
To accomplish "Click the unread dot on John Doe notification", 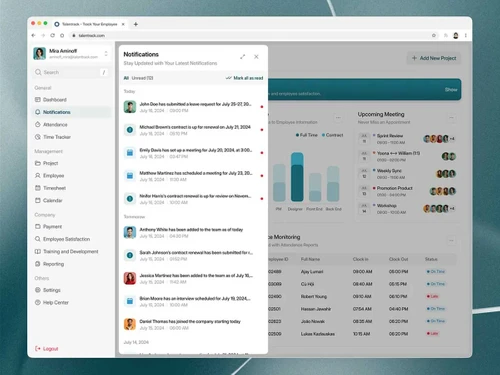I will pyautogui.click(x=262, y=107).
